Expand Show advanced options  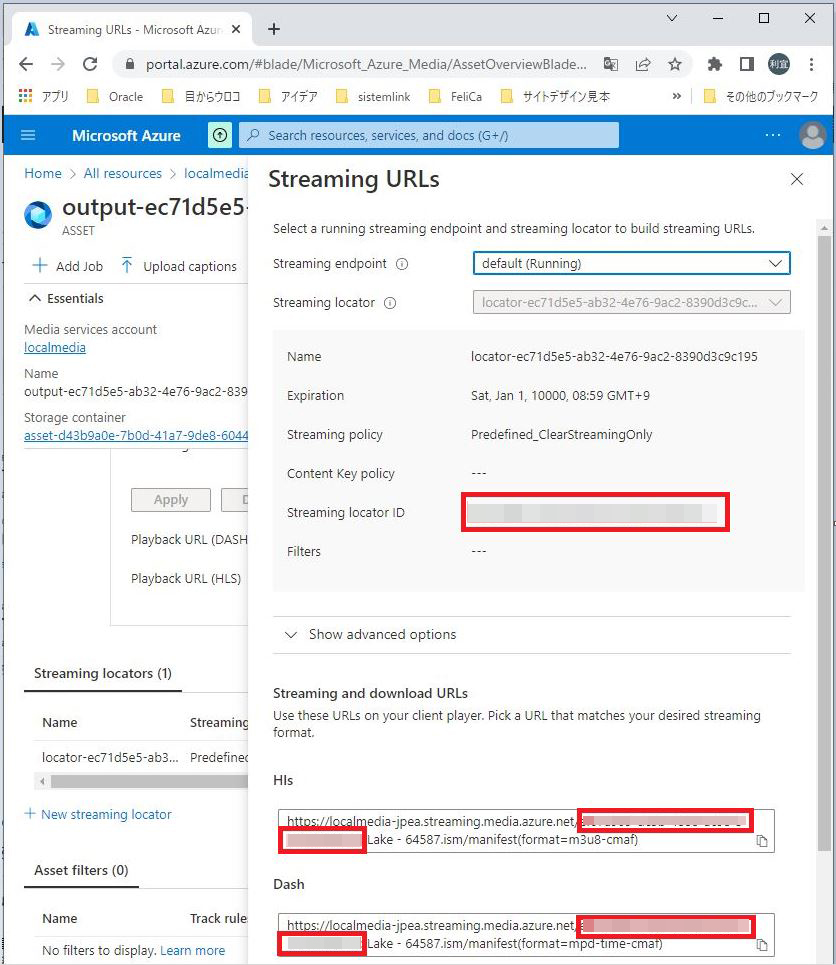click(x=371, y=635)
